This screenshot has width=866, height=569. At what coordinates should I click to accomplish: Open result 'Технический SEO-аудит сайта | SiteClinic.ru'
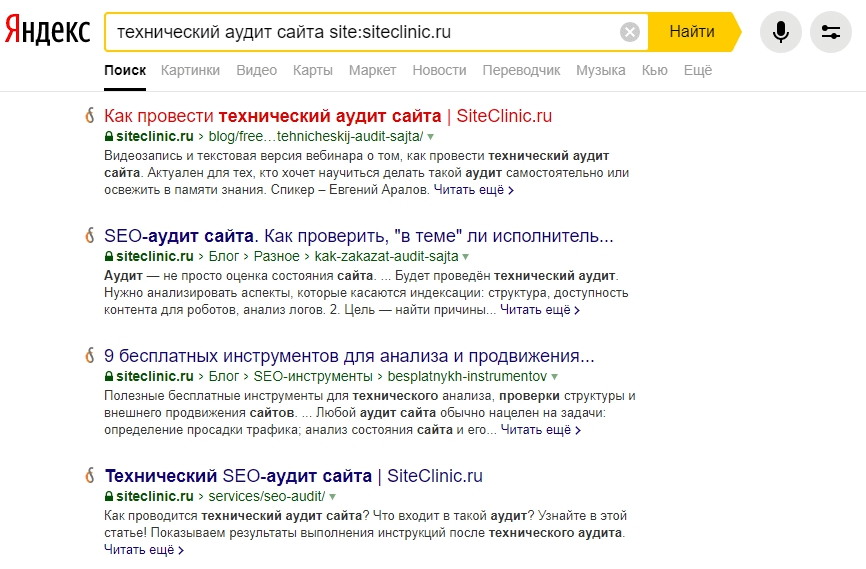tap(293, 476)
